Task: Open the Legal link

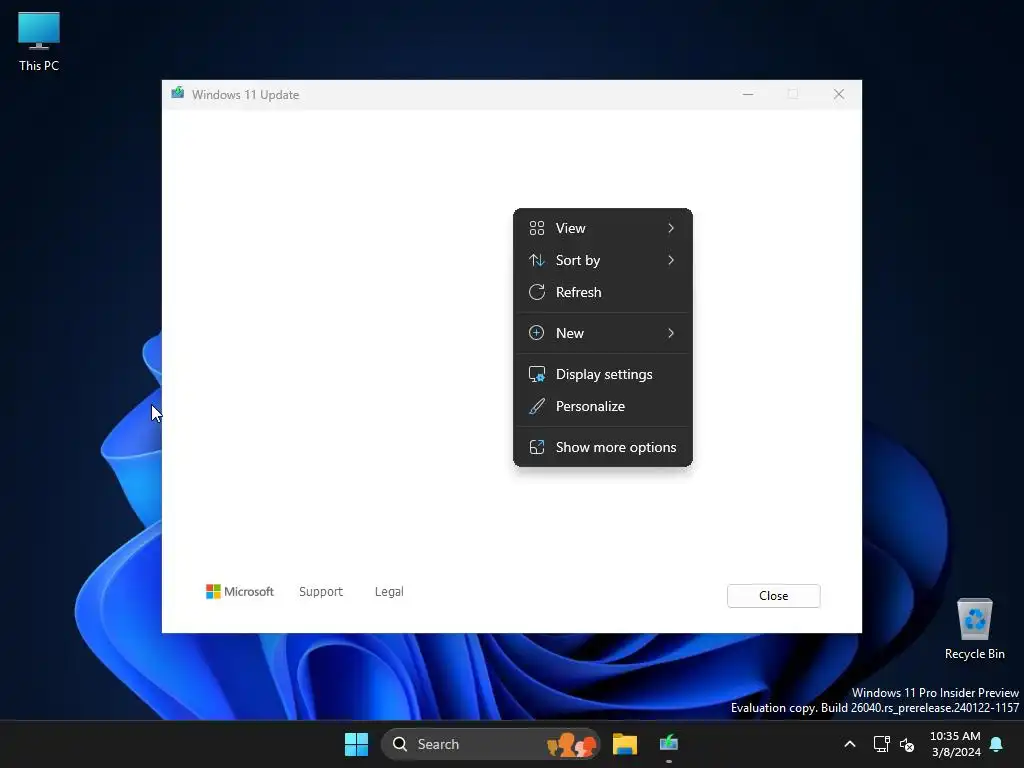Action: [x=389, y=592]
